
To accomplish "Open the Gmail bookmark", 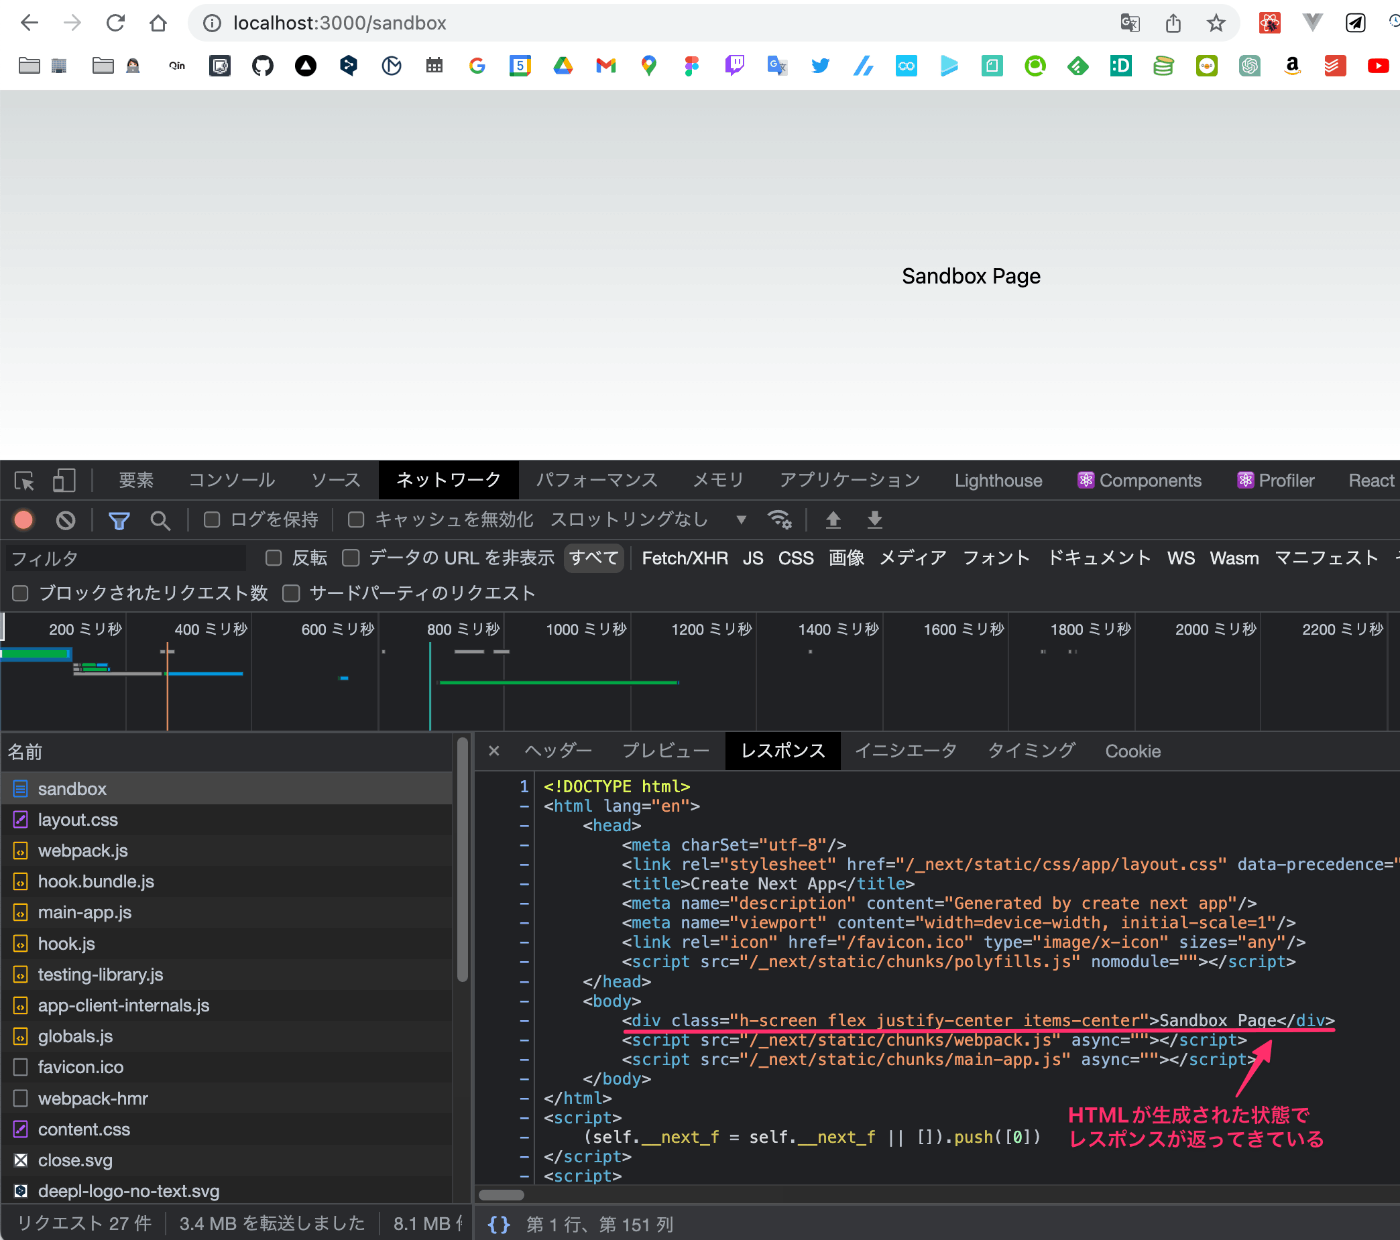I will [x=606, y=66].
